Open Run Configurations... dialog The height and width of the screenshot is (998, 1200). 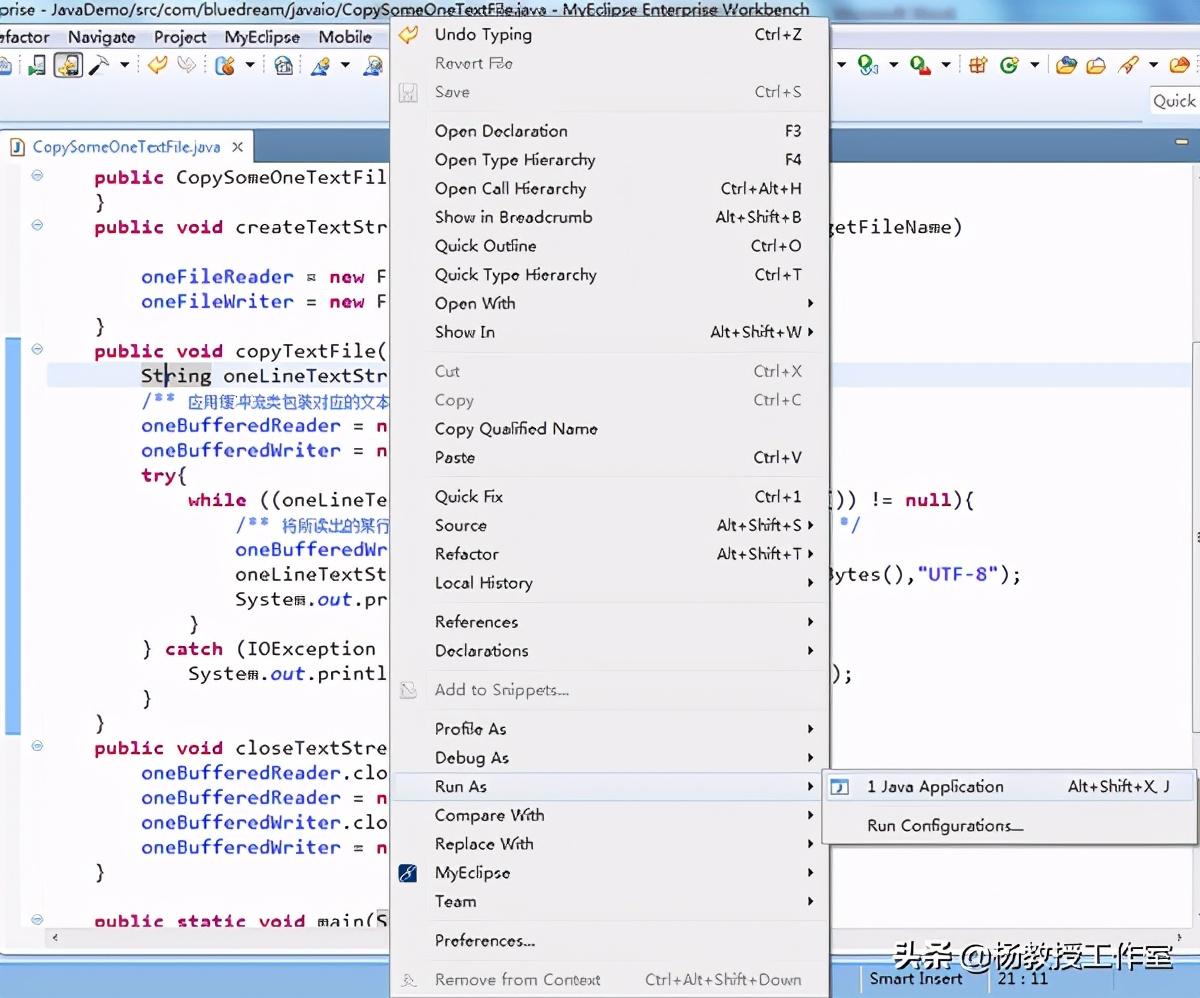pos(944,826)
